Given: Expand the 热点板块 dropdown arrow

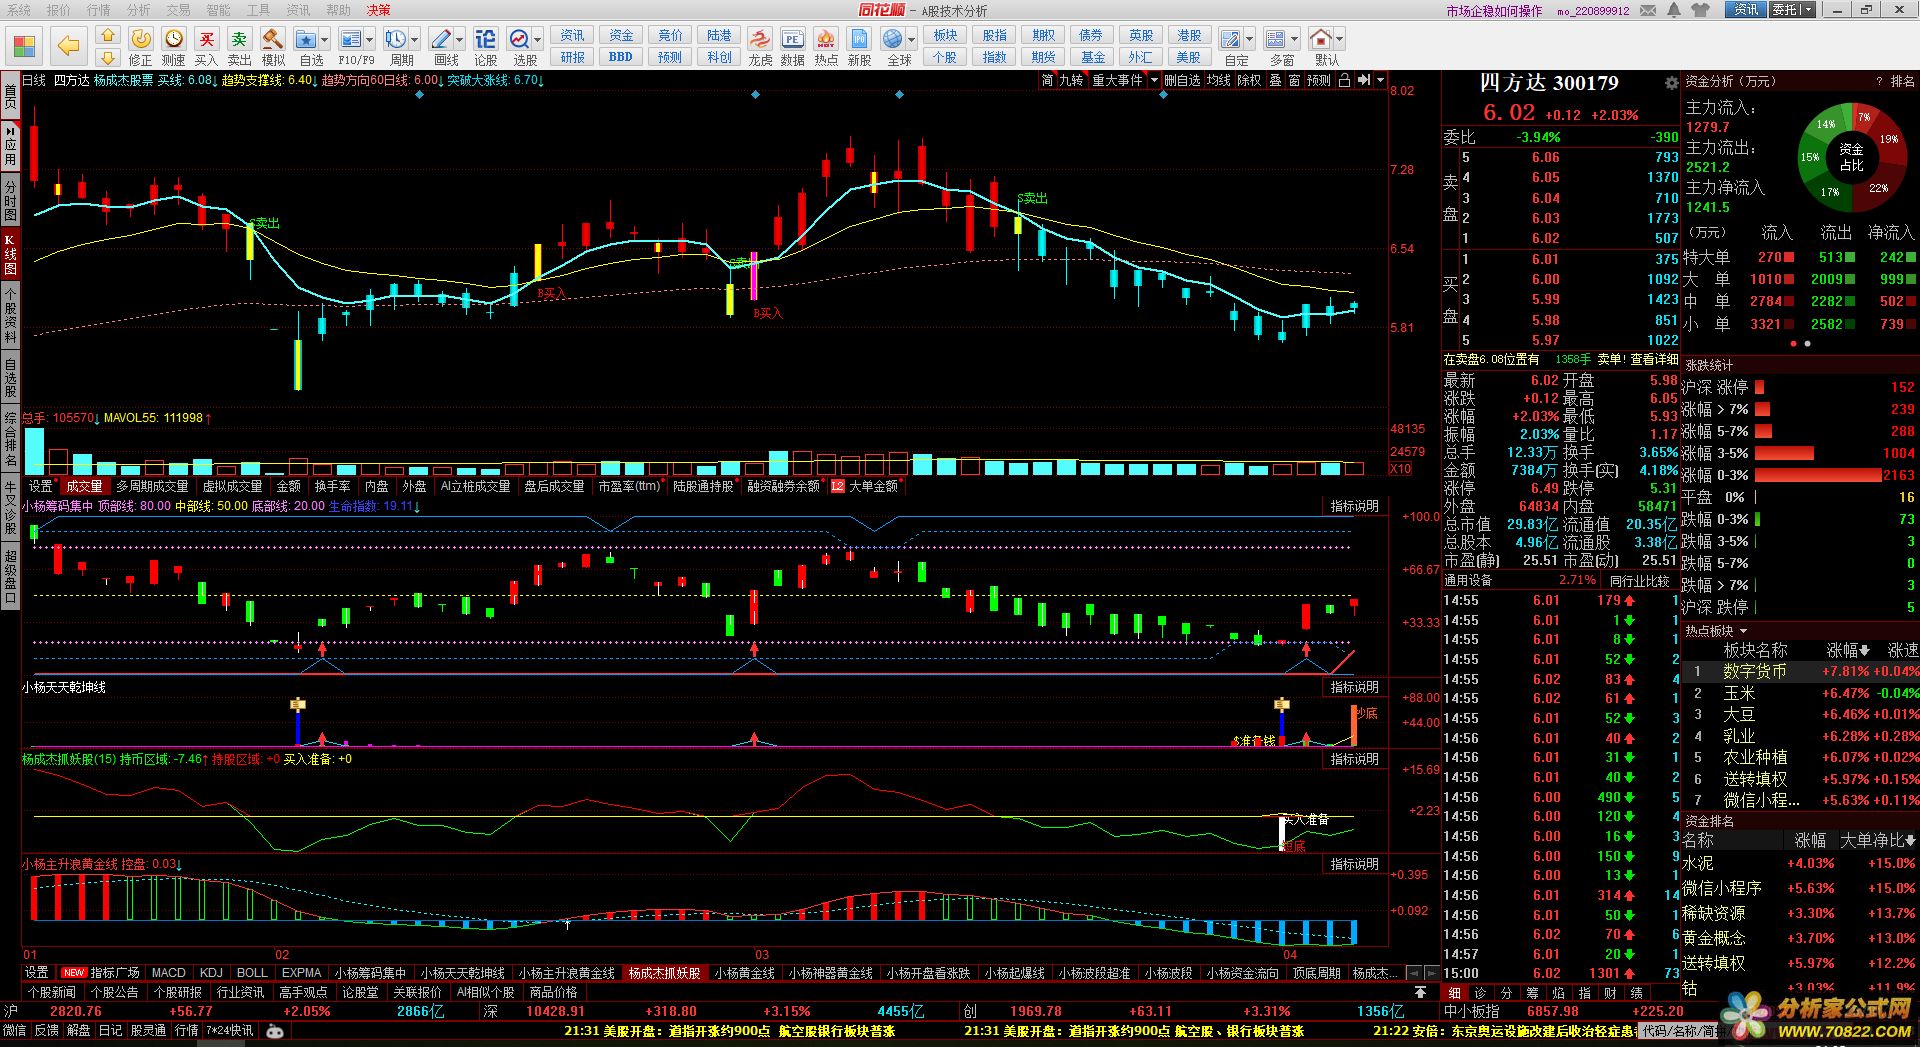Looking at the screenshot, I should [1744, 631].
